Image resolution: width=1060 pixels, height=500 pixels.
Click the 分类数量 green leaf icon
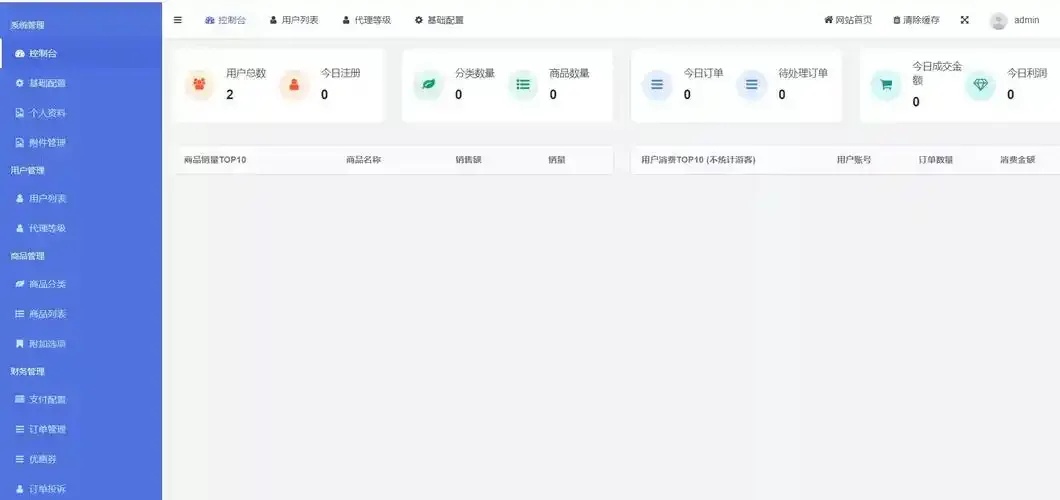pos(429,85)
